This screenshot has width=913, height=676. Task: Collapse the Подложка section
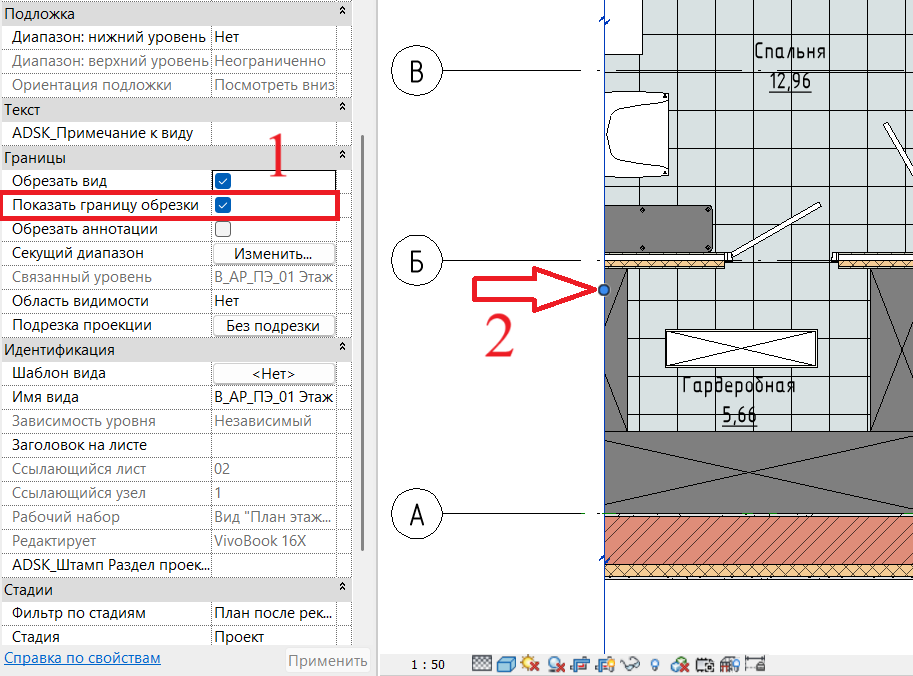[342, 10]
